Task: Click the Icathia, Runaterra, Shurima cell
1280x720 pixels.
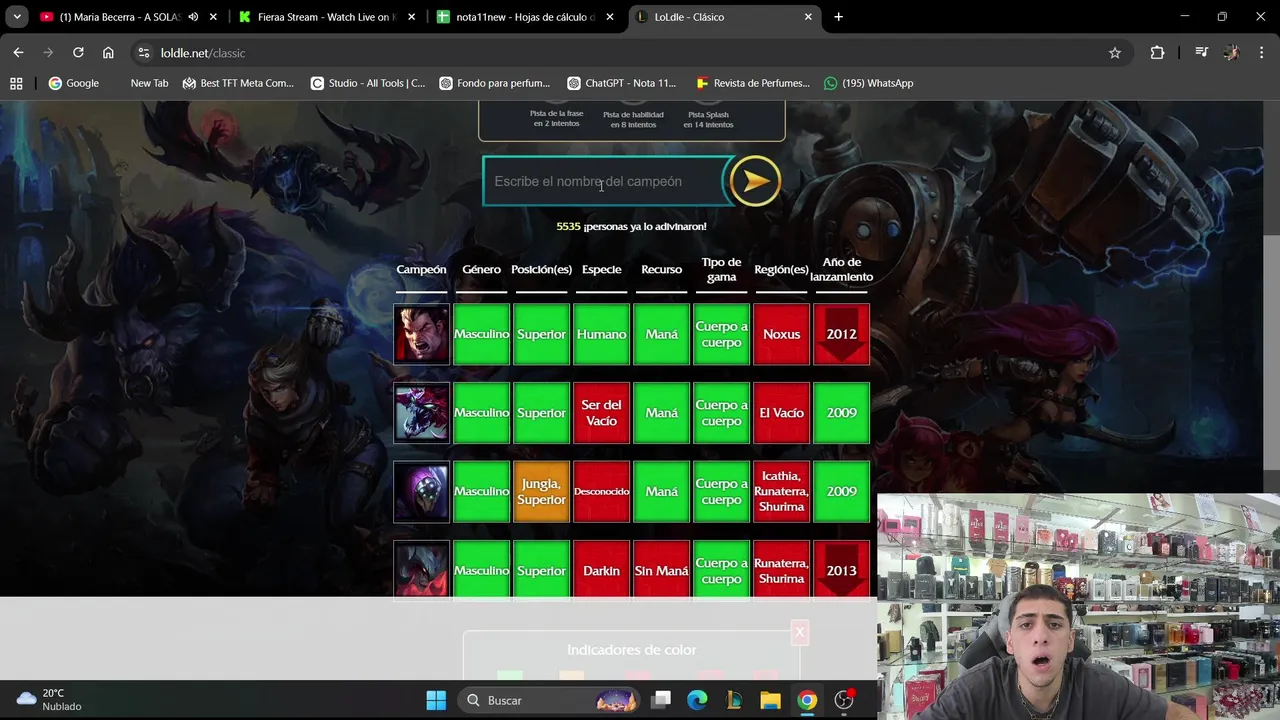Action: 781,491
